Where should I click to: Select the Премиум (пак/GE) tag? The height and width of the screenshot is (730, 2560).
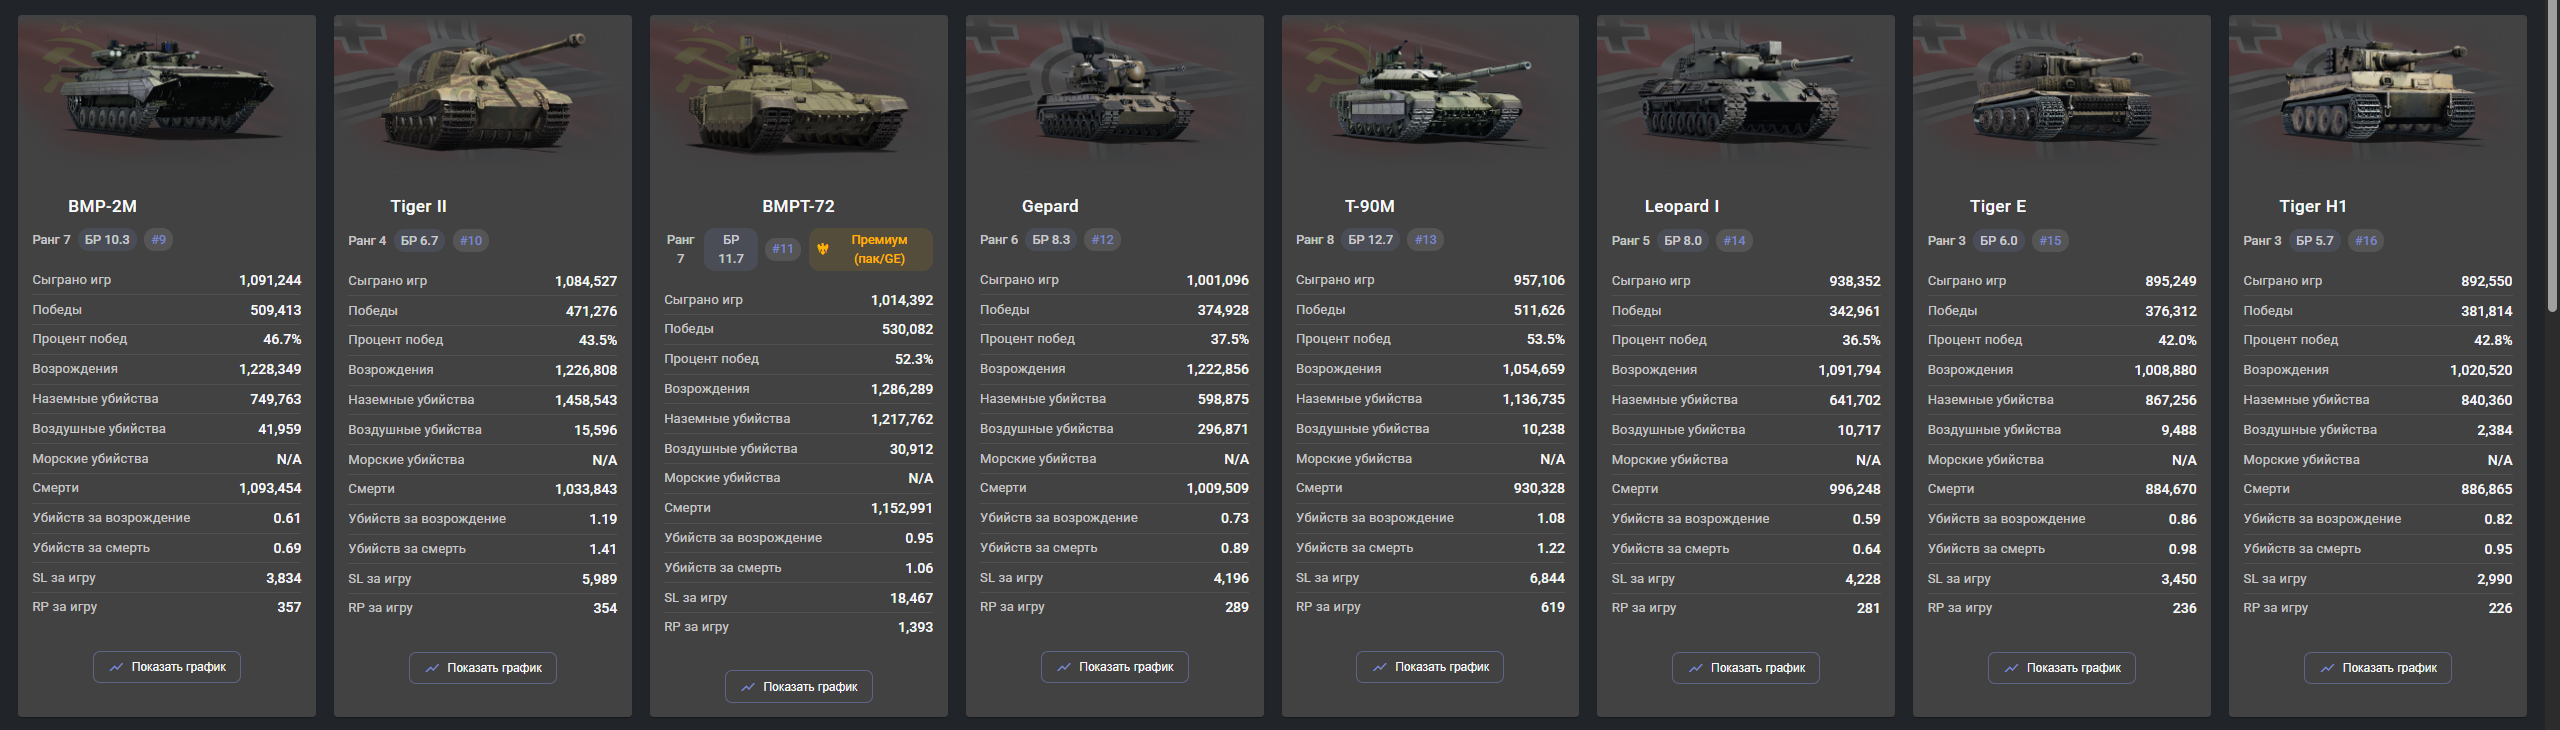(x=871, y=249)
